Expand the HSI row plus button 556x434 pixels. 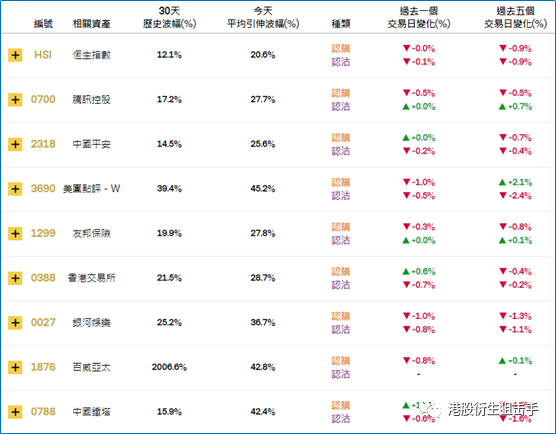pos(15,55)
